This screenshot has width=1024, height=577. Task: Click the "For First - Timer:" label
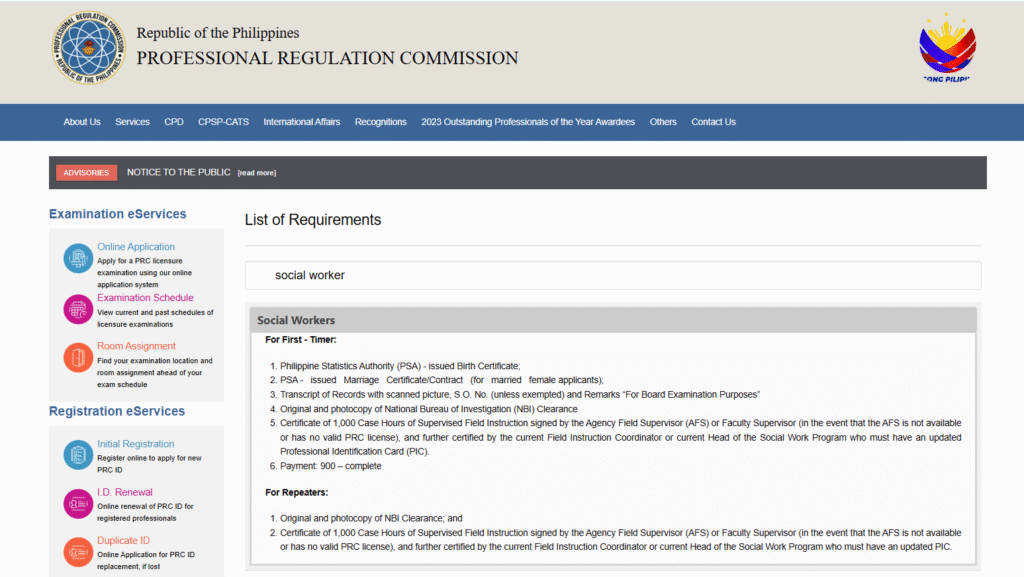(x=300, y=339)
